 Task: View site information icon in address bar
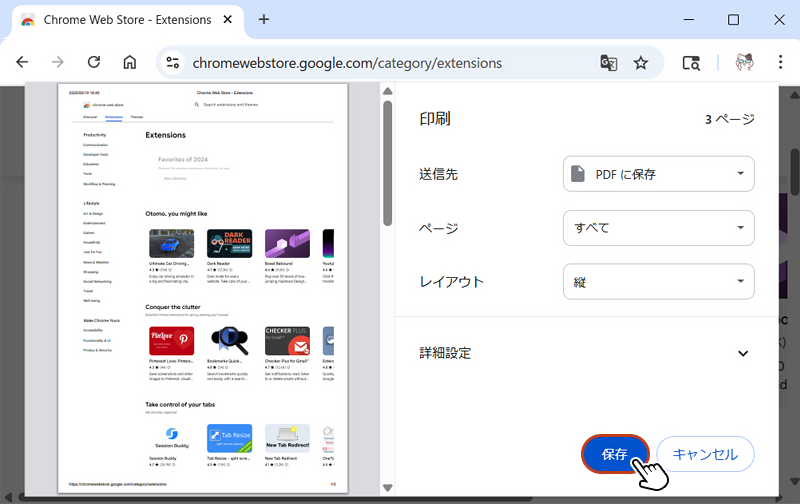click(x=173, y=63)
